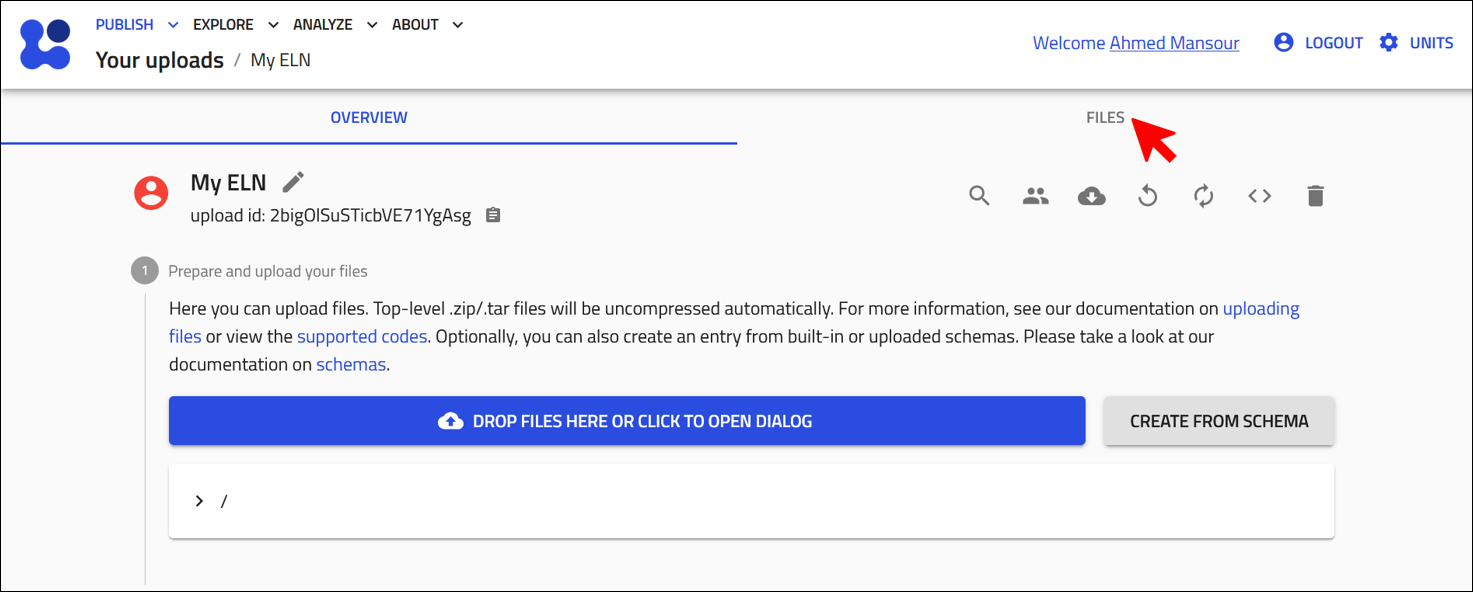Image resolution: width=1473 pixels, height=592 pixels.
Task: Click the counter-clockwise revert arrow icon
Action: coord(1147,196)
